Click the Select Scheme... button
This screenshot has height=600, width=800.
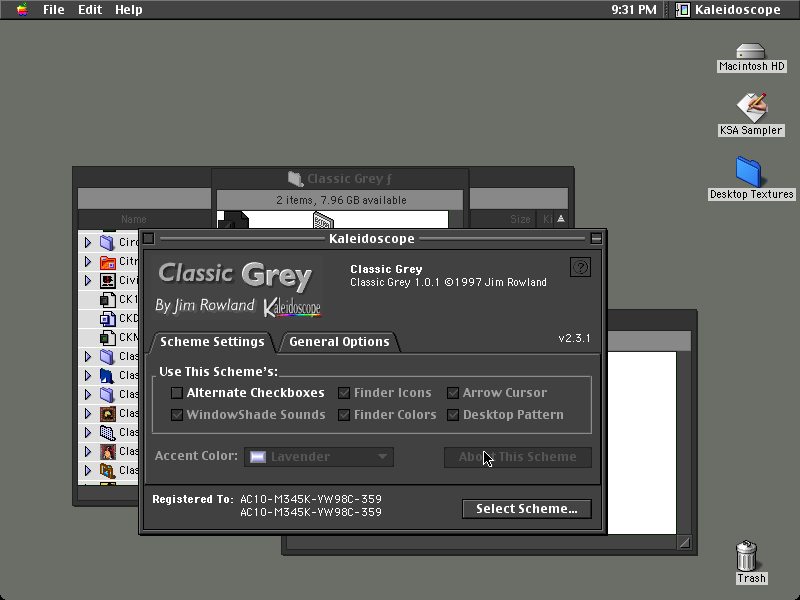tap(527, 509)
